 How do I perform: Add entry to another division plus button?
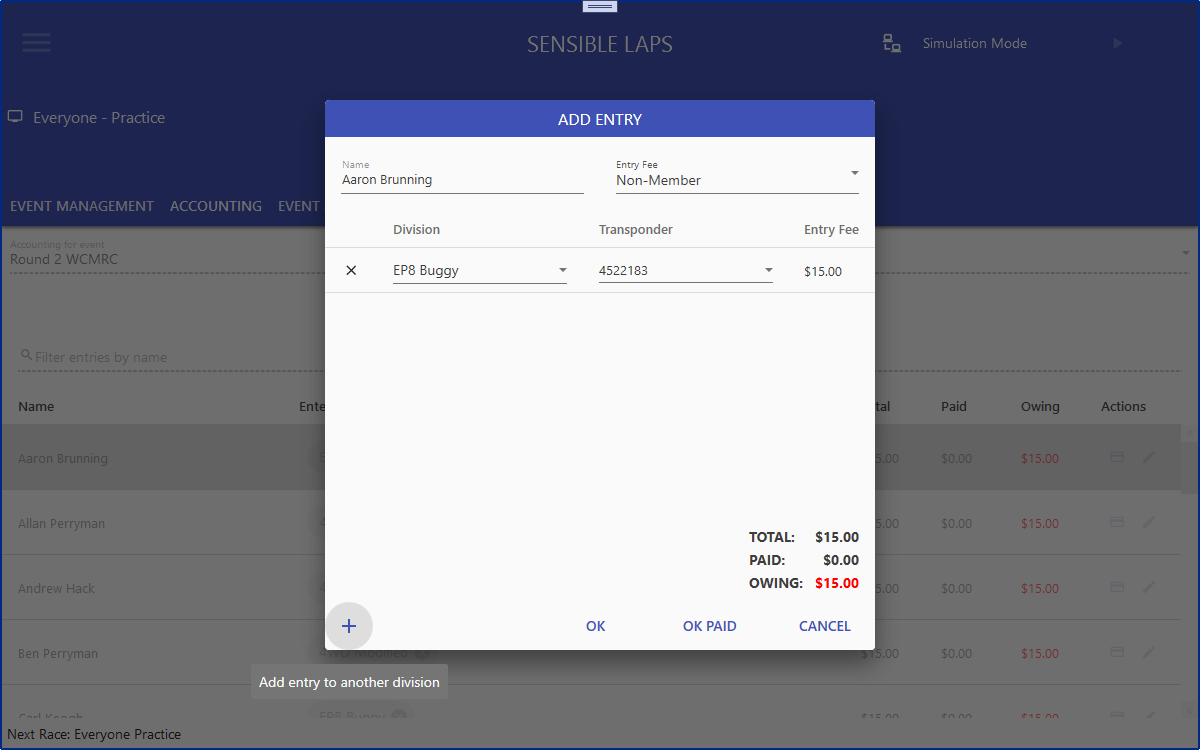pos(349,626)
